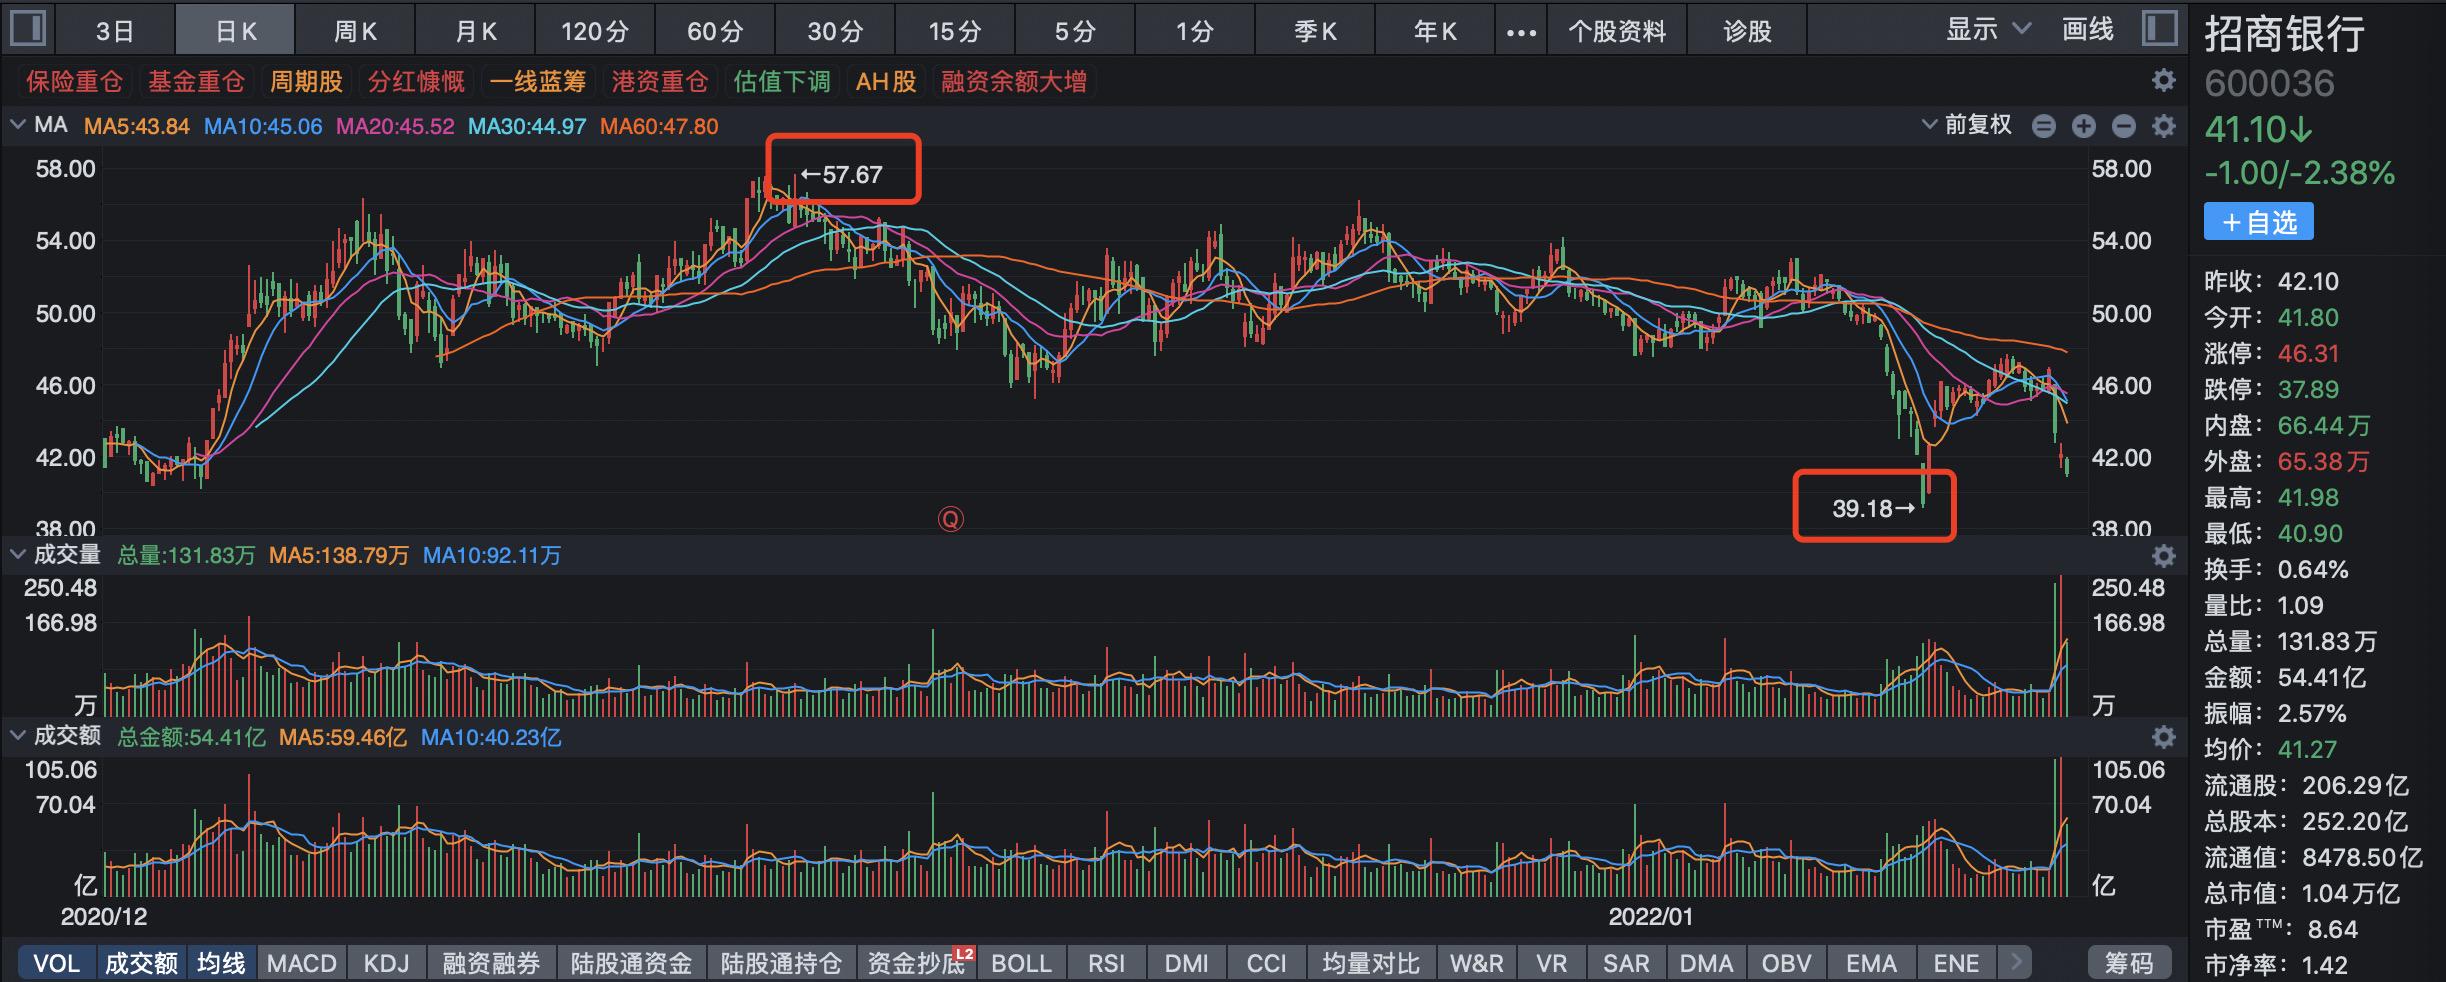Image resolution: width=2446 pixels, height=982 pixels.
Task: Switch to 周K weekly chart
Action: point(355,31)
